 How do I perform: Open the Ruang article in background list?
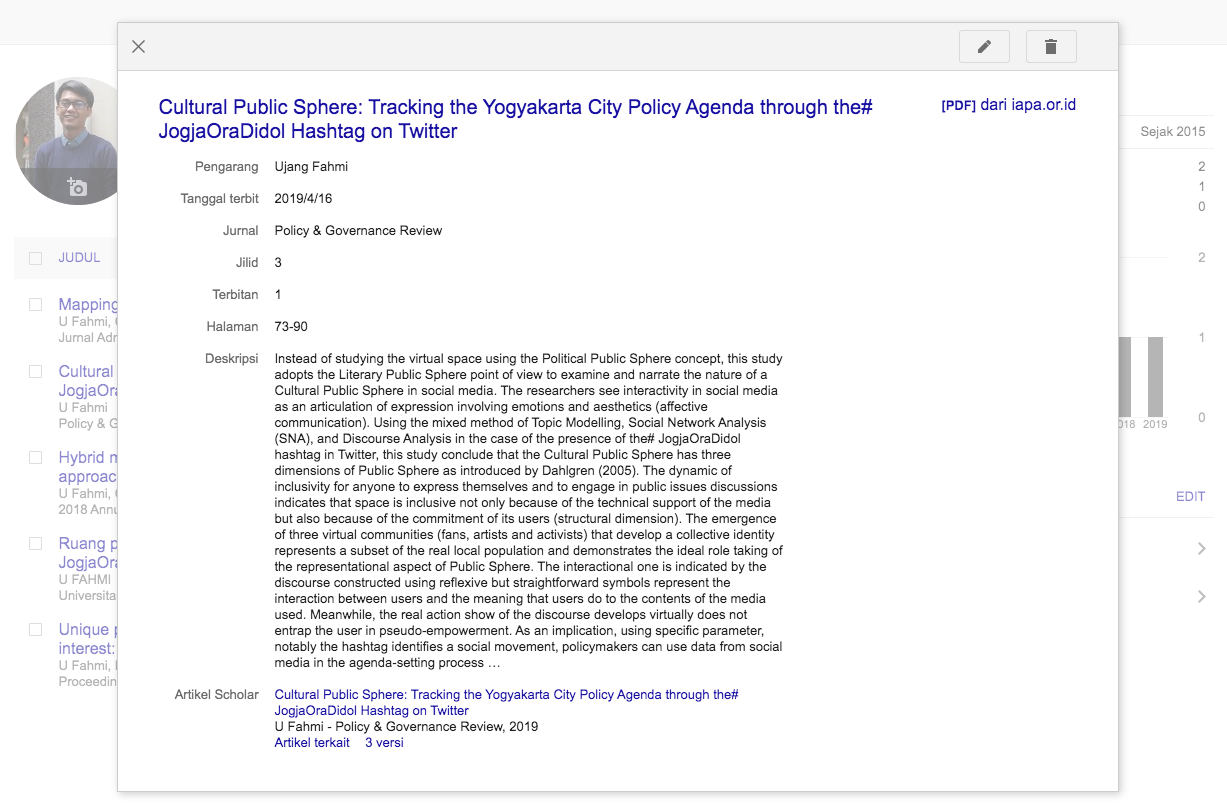[88, 553]
